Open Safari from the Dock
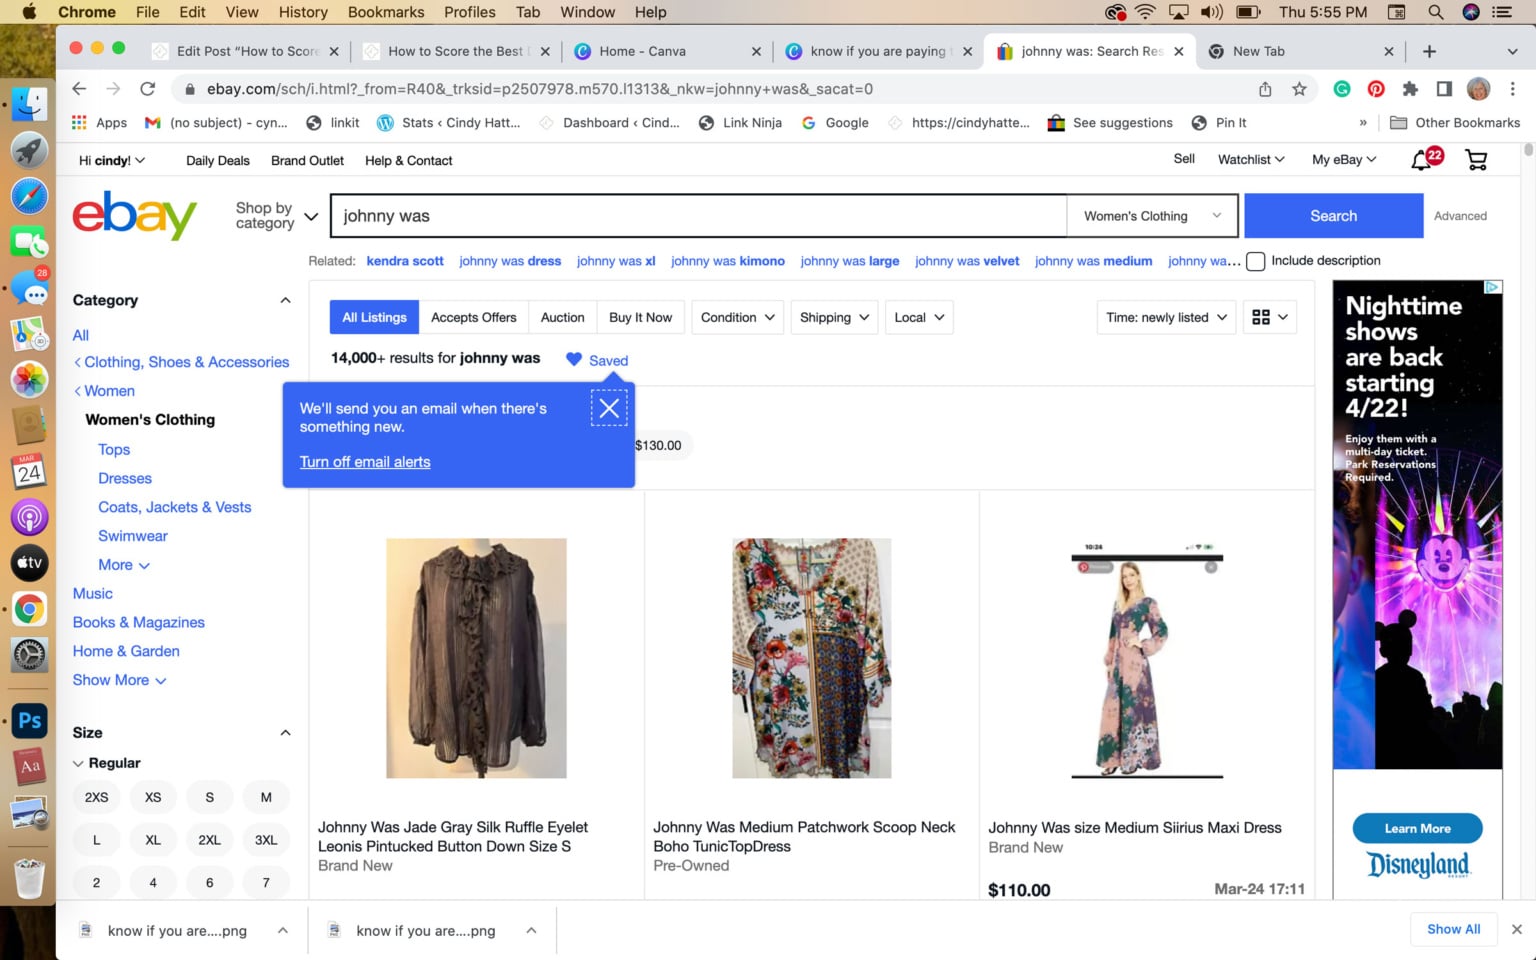The image size is (1536, 960). click(29, 196)
